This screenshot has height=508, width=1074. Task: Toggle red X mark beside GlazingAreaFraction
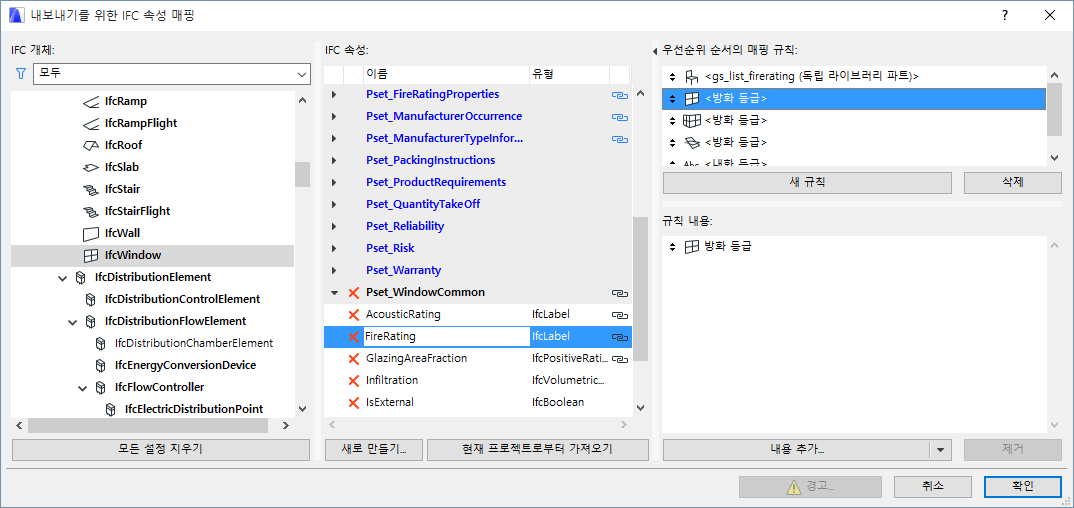coord(353,359)
